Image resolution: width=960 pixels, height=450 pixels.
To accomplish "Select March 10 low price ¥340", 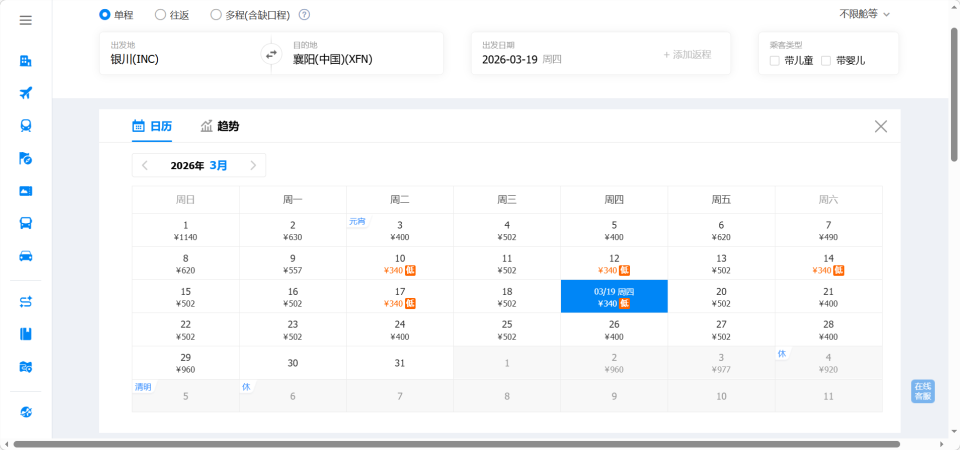I will click(400, 263).
